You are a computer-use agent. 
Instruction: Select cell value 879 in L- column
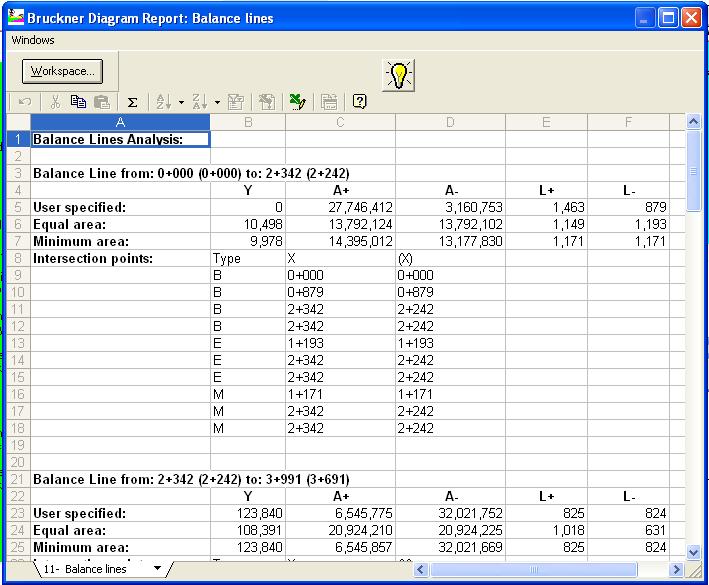tap(628, 207)
